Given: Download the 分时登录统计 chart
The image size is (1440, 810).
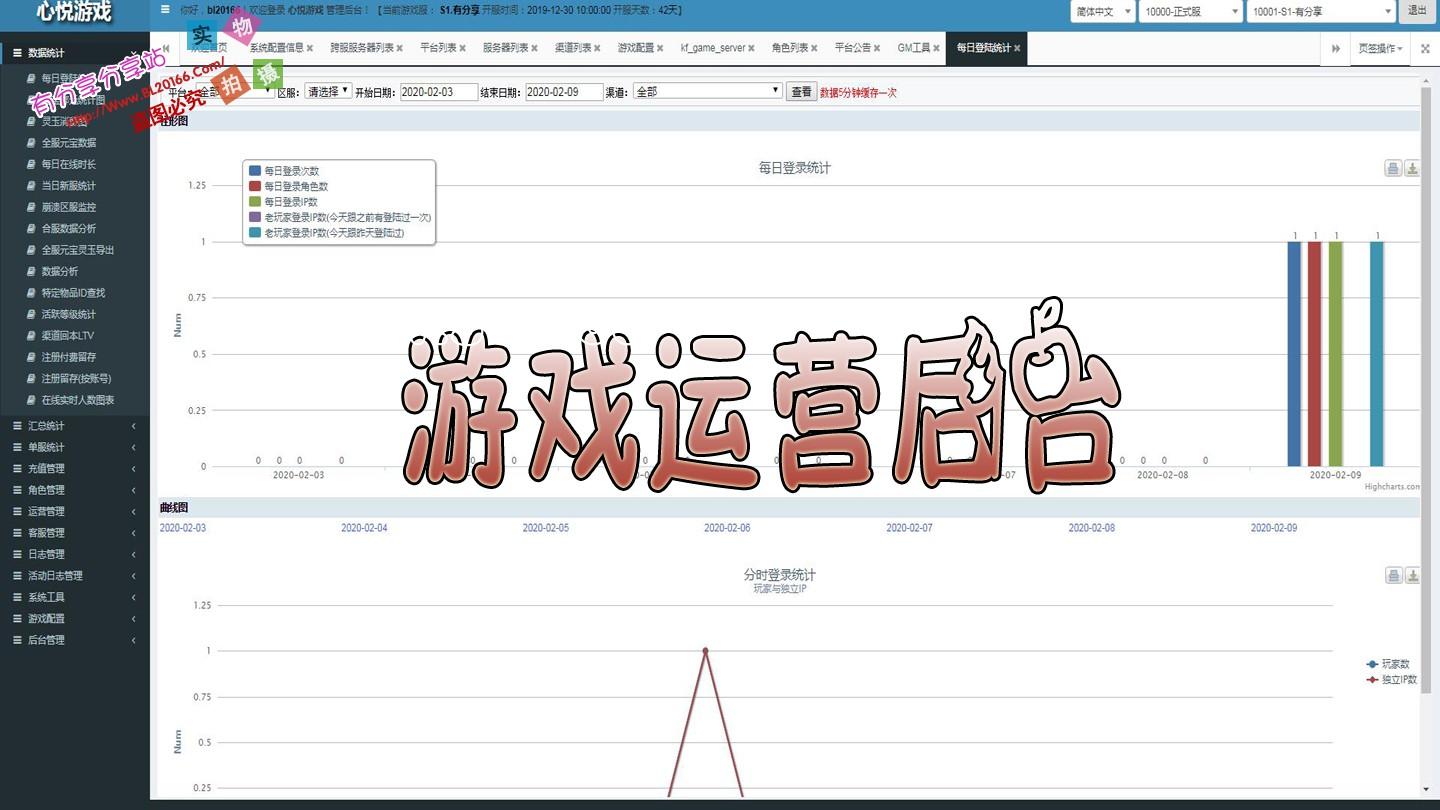Looking at the screenshot, I should (x=1412, y=575).
